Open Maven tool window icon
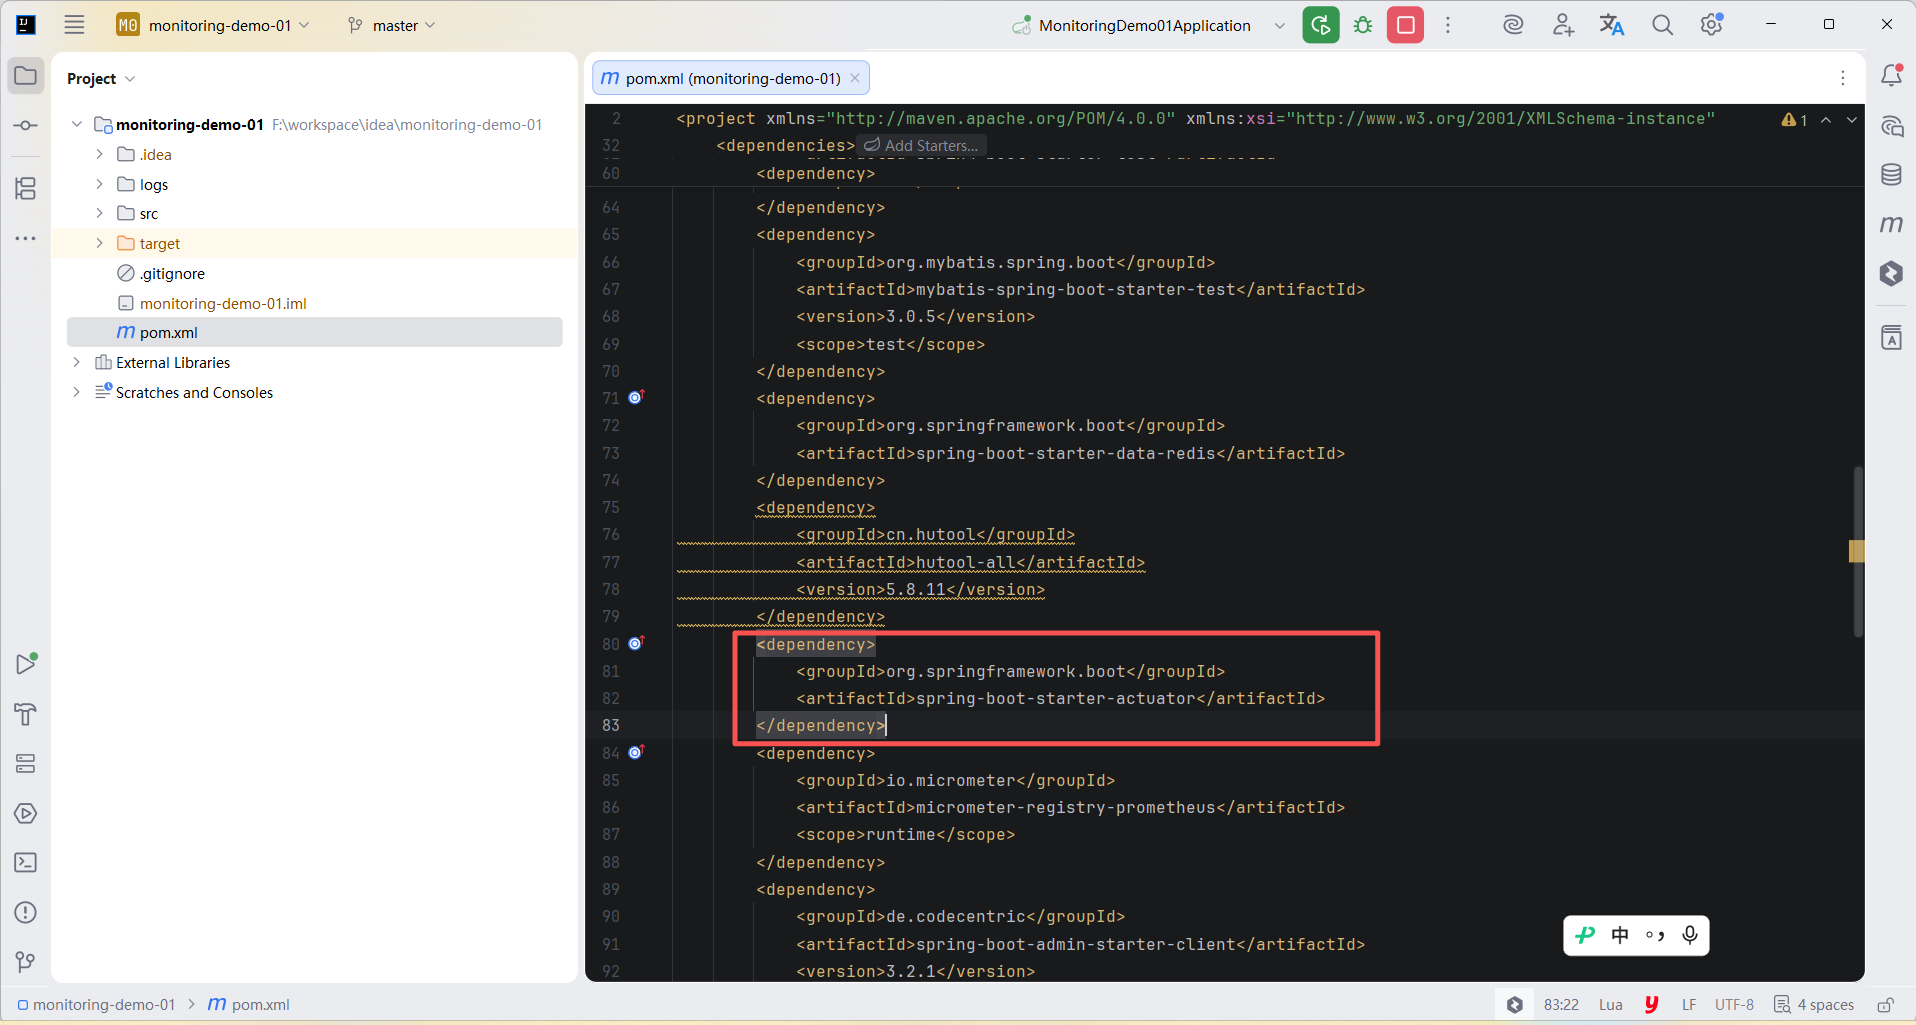The height and width of the screenshot is (1025, 1916). pyautogui.click(x=1891, y=224)
